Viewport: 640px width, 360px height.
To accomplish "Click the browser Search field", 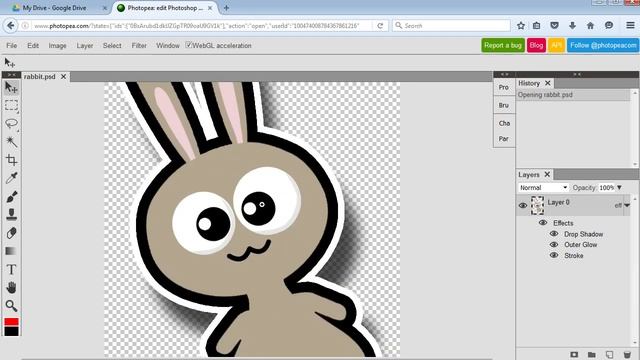I will click(451, 26).
